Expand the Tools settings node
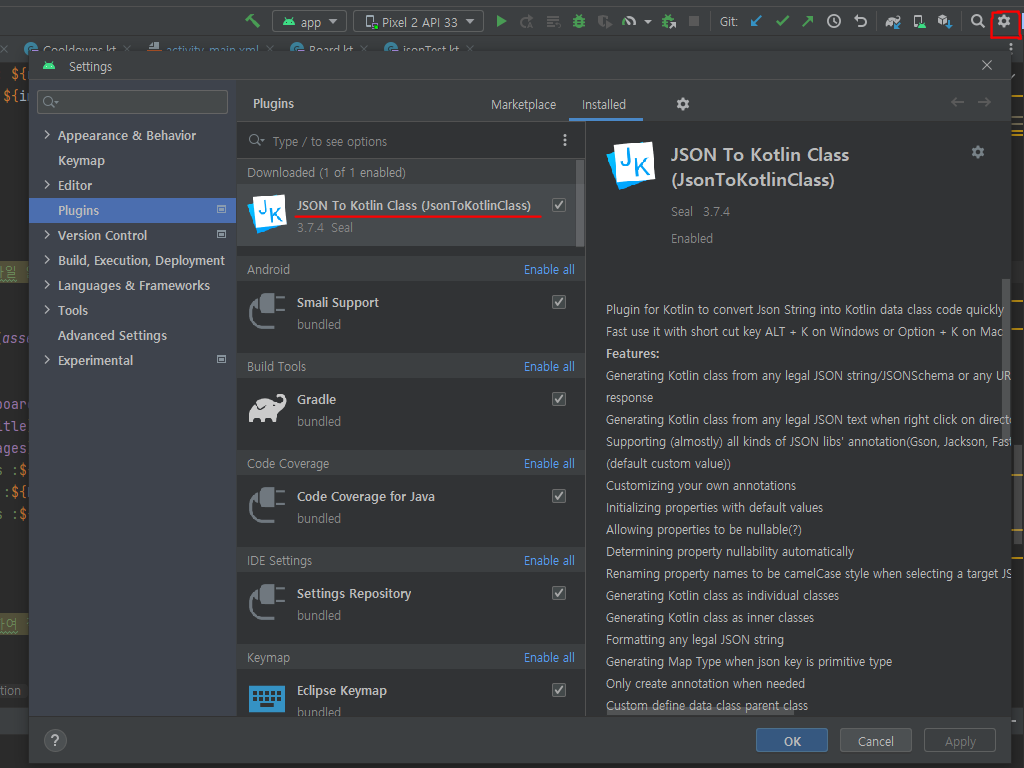1024x768 pixels. pyautogui.click(x=47, y=310)
